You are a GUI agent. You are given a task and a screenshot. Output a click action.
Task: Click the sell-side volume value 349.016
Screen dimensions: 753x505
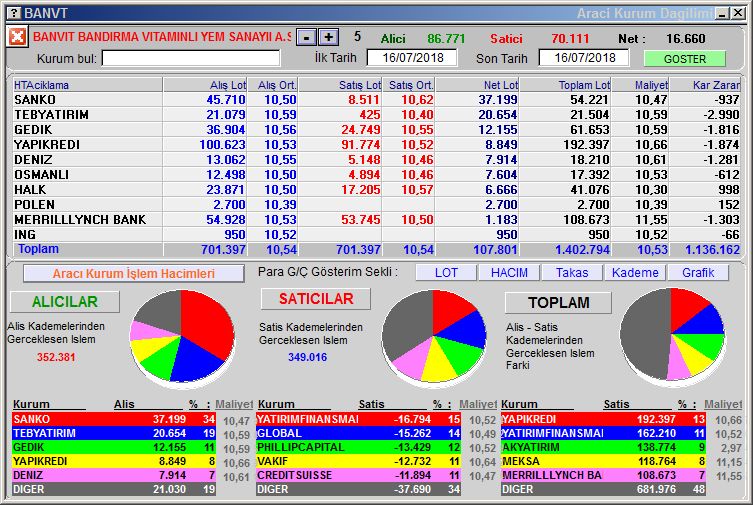(307, 357)
